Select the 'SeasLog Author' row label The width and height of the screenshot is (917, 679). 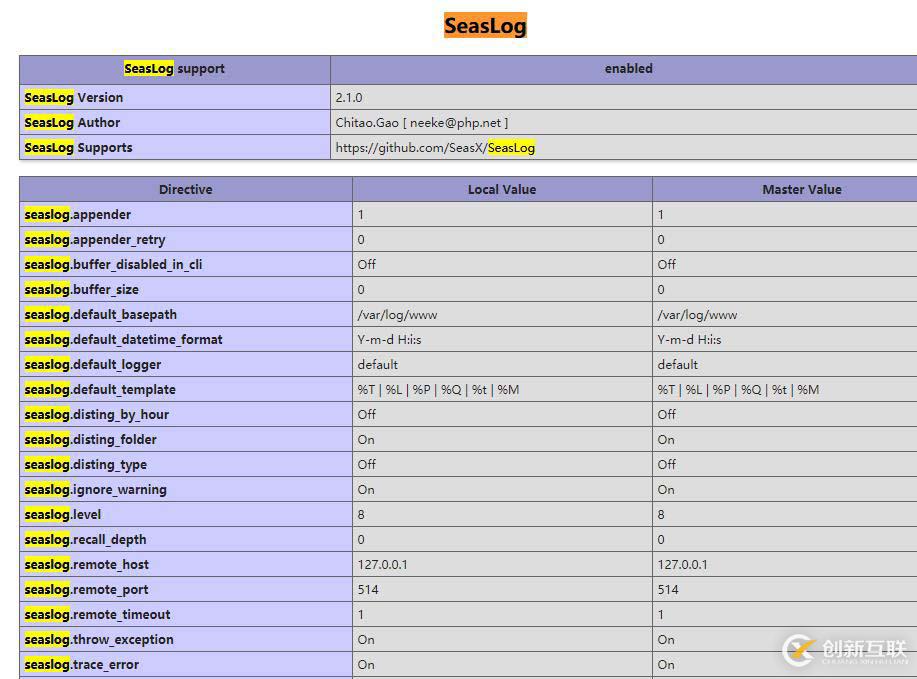coord(72,123)
